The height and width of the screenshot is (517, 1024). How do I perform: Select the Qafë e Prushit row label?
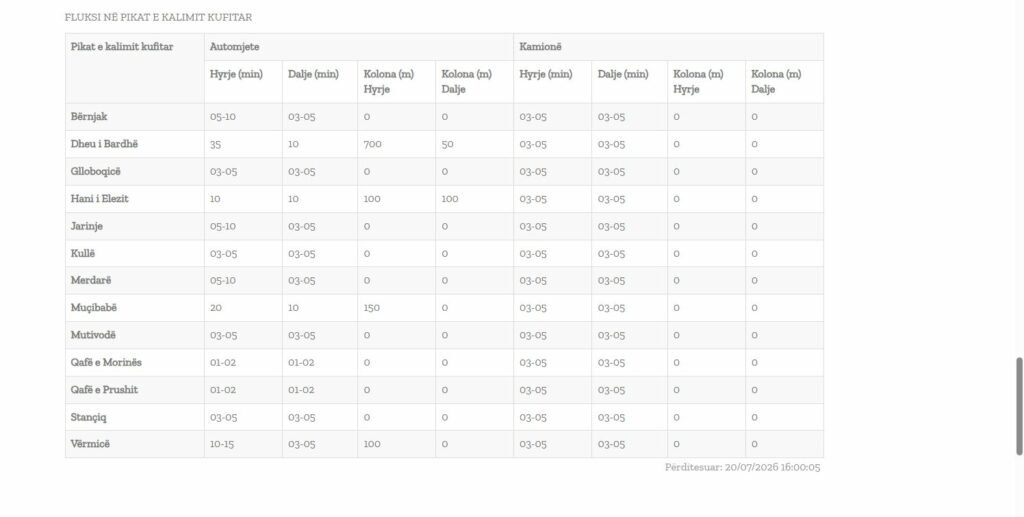(x=104, y=390)
